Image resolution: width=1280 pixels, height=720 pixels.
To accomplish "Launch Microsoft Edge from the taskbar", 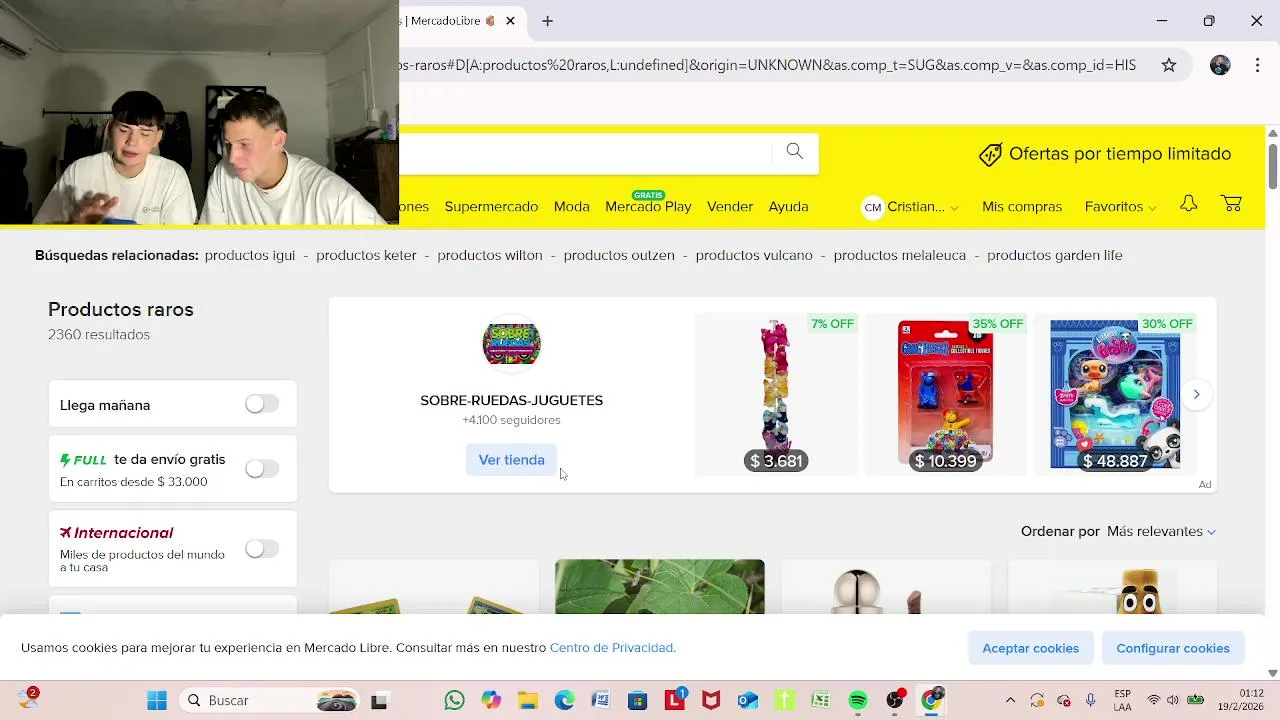I will tap(564, 700).
